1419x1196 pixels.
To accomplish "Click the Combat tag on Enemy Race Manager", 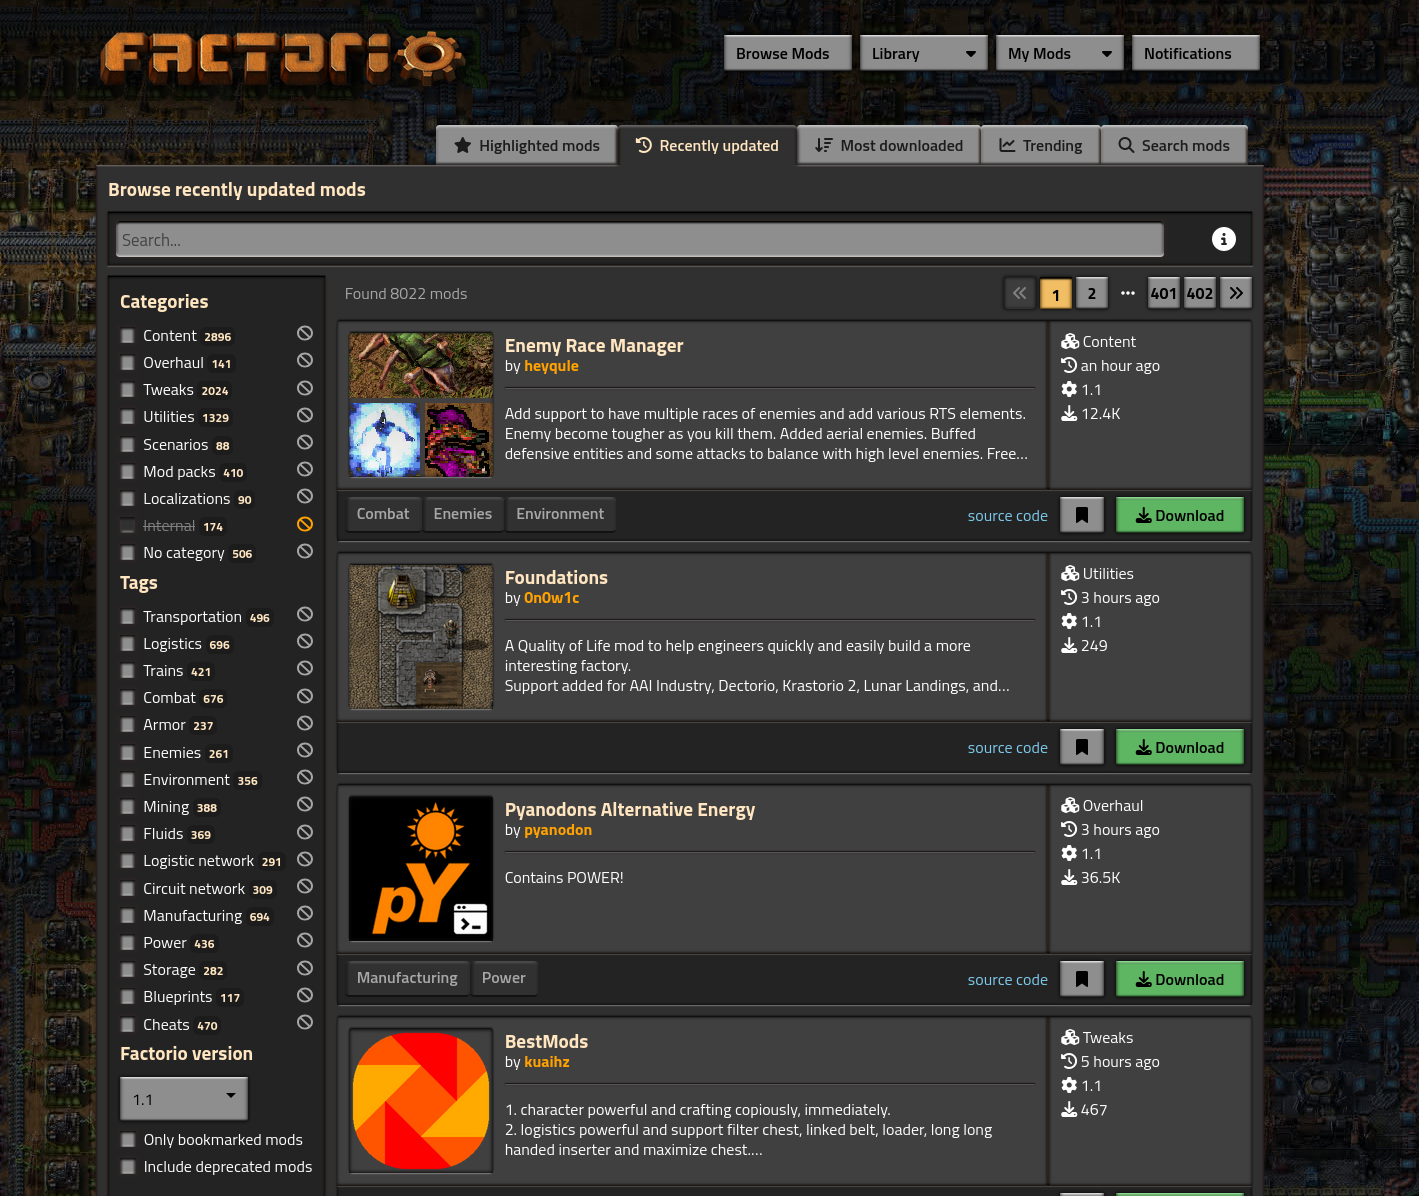I will tap(383, 514).
